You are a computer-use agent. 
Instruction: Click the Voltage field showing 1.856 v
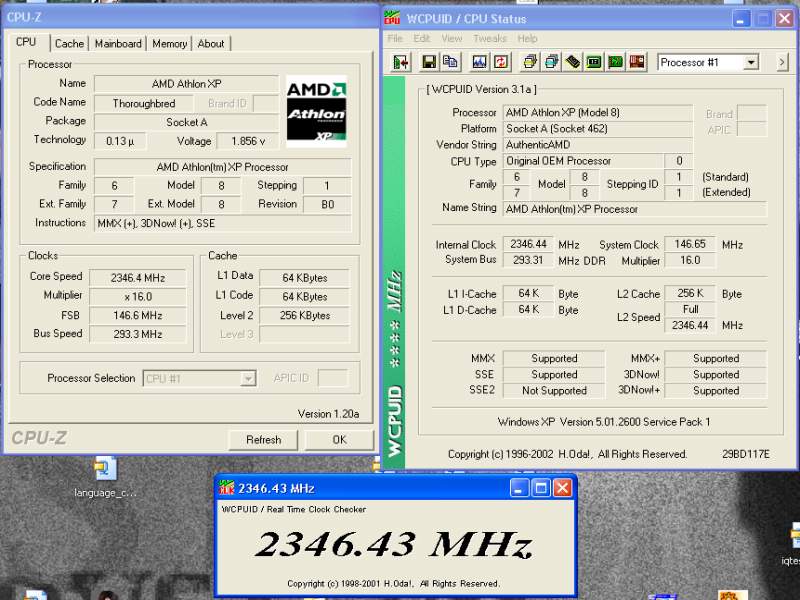click(248, 141)
